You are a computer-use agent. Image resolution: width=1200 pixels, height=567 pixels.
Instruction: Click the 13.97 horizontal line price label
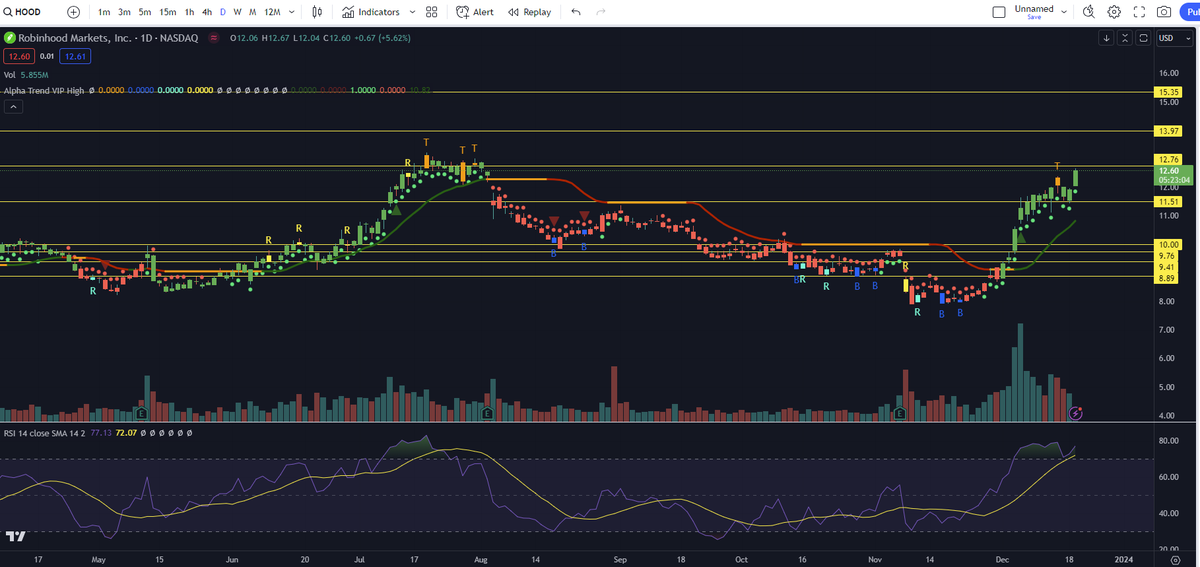[1168, 131]
